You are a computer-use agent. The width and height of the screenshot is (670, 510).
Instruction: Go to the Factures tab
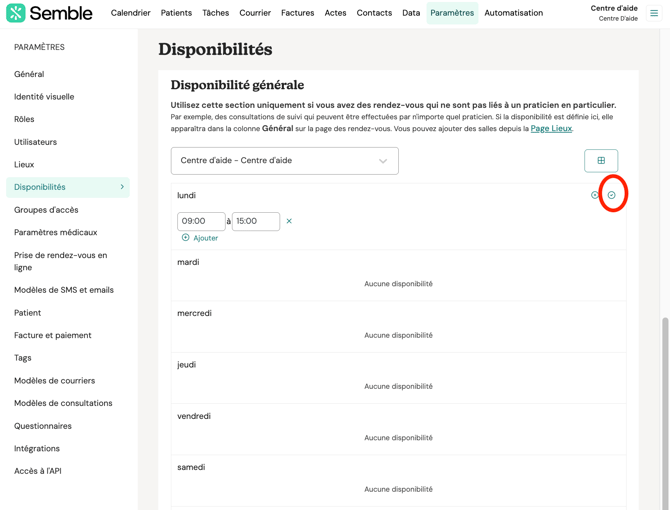297,13
